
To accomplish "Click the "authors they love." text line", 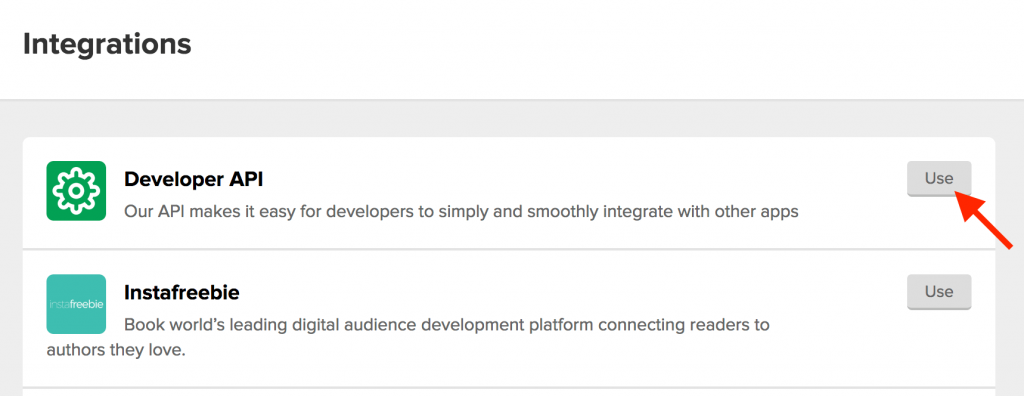I will [x=116, y=351].
